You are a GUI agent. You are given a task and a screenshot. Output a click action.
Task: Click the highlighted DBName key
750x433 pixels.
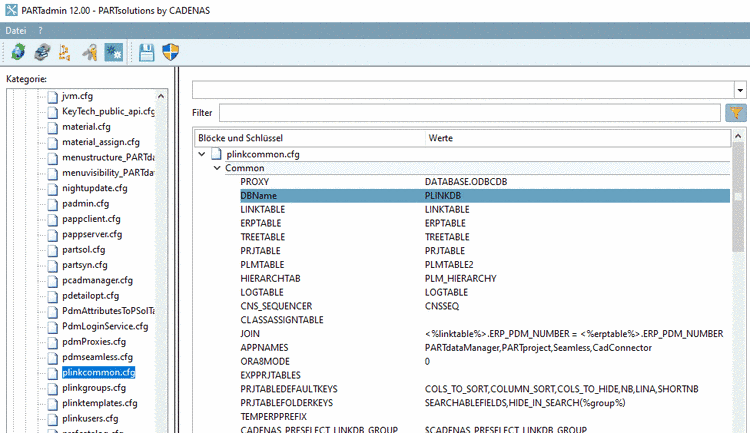click(258, 196)
